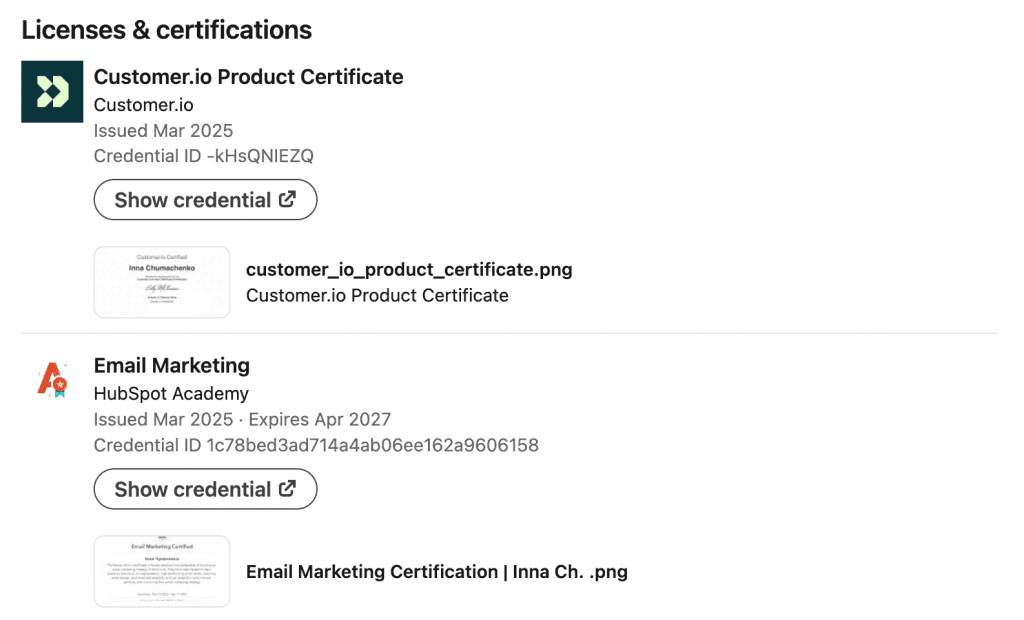Click external-link icon in Email Marketing Show credential
The image size is (1024, 620).
click(x=288, y=488)
